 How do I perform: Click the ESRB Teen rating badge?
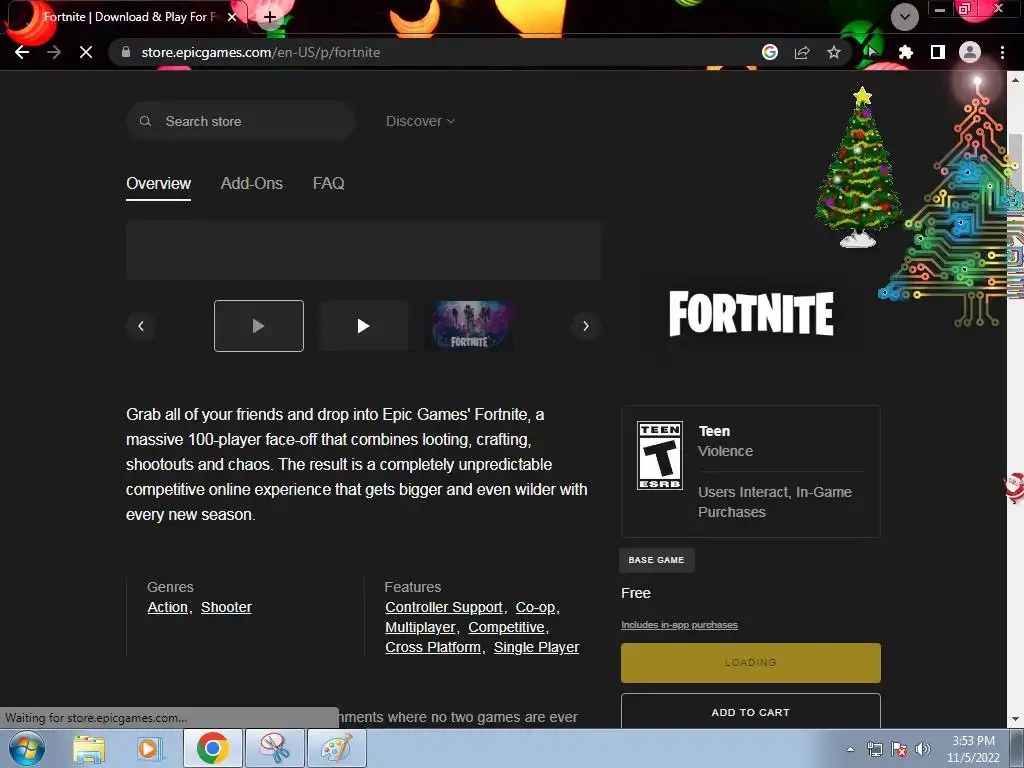pyautogui.click(x=660, y=455)
